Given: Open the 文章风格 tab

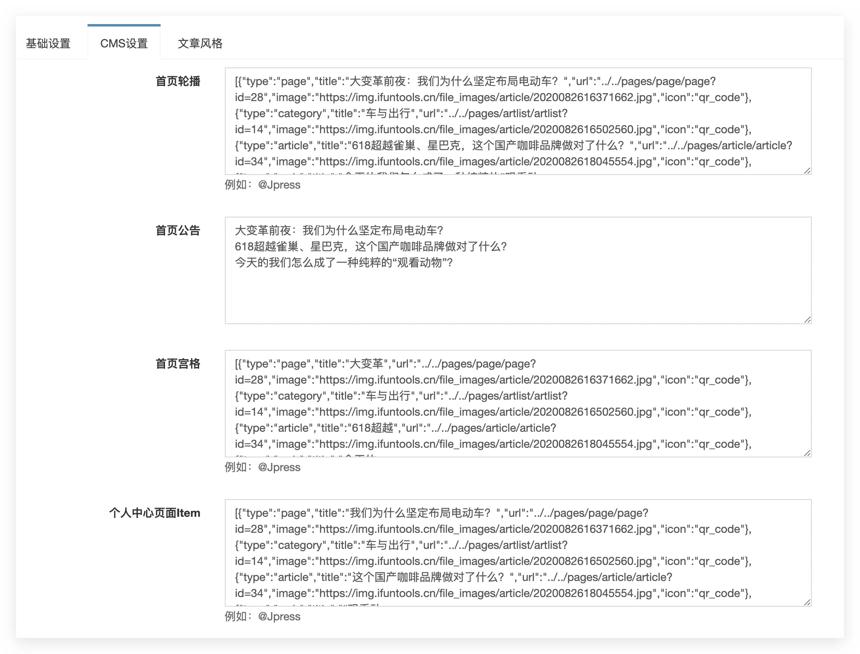Looking at the screenshot, I should [x=200, y=43].
